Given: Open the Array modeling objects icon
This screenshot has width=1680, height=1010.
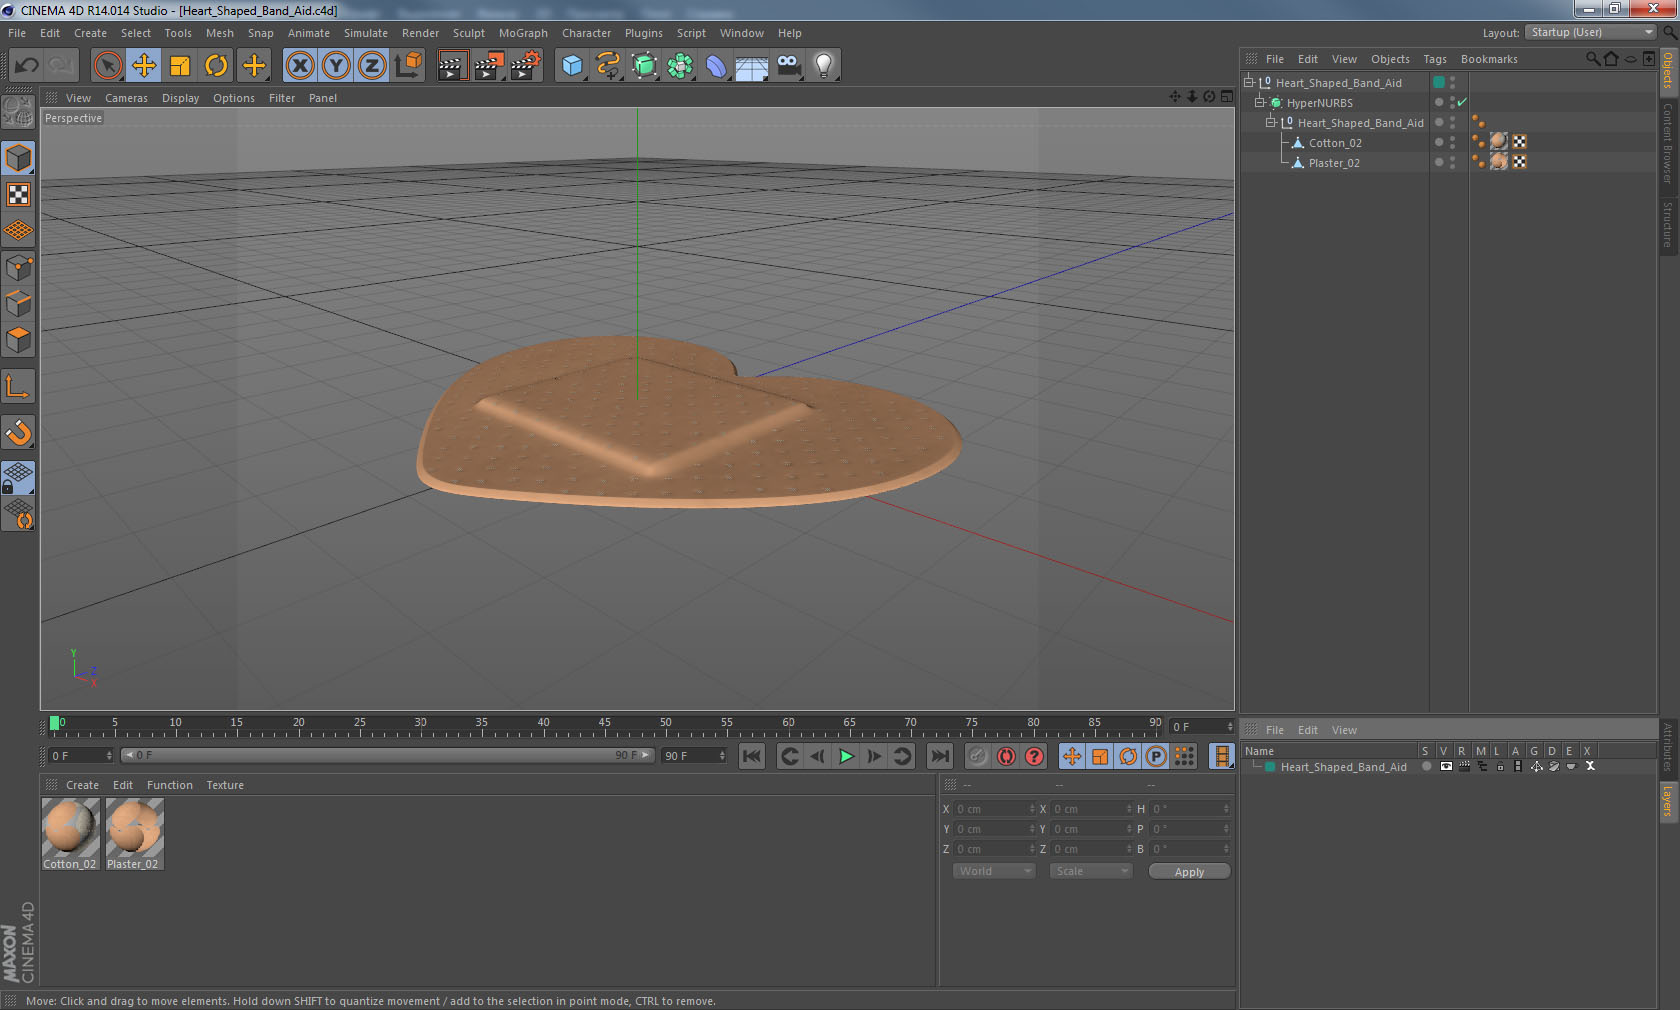Looking at the screenshot, I should 680,66.
